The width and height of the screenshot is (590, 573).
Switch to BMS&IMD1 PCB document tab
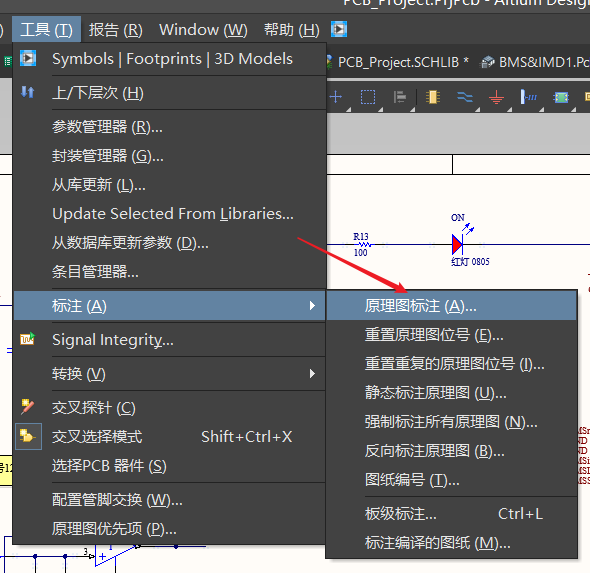tap(535, 62)
